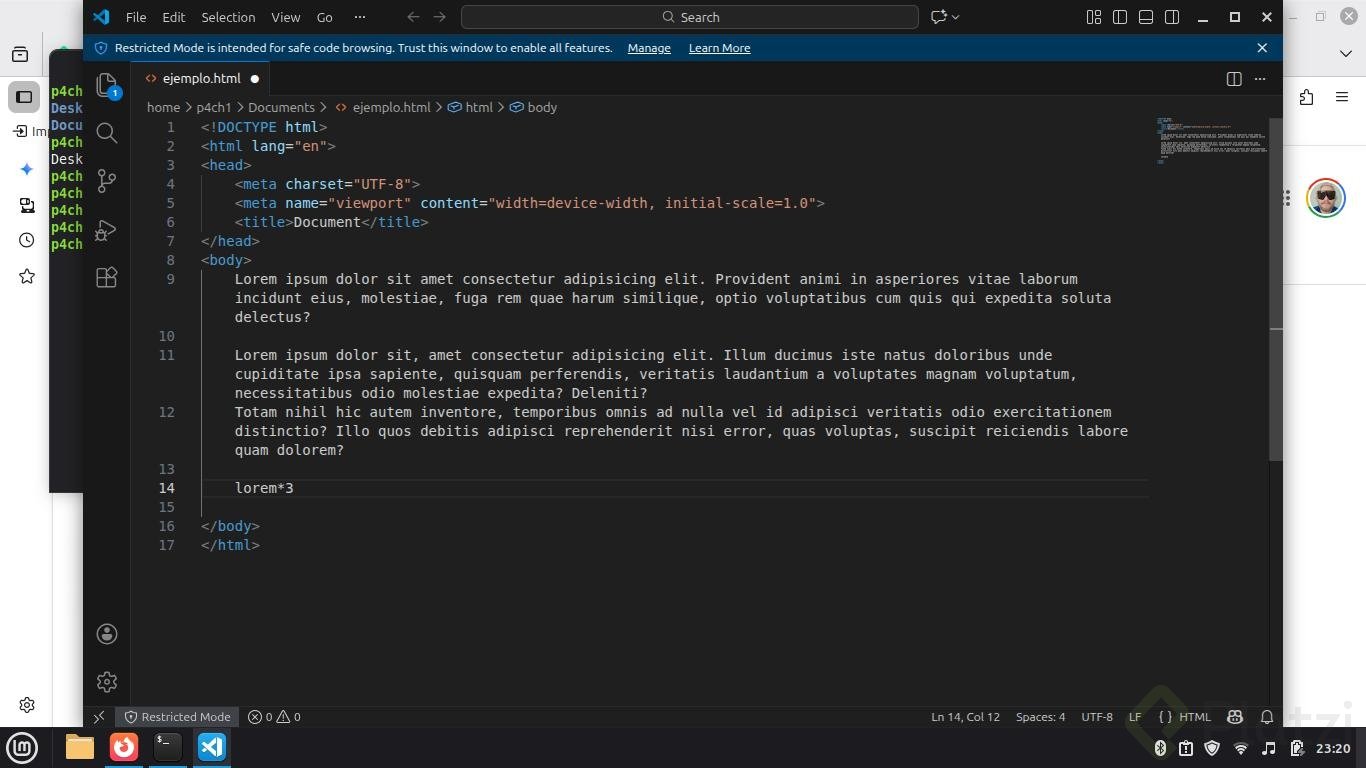Image resolution: width=1366 pixels, height=768 pixels.
Task: Toggle the primary side bar layout button
Action: pyautogui.click(x=1120, y=17)
